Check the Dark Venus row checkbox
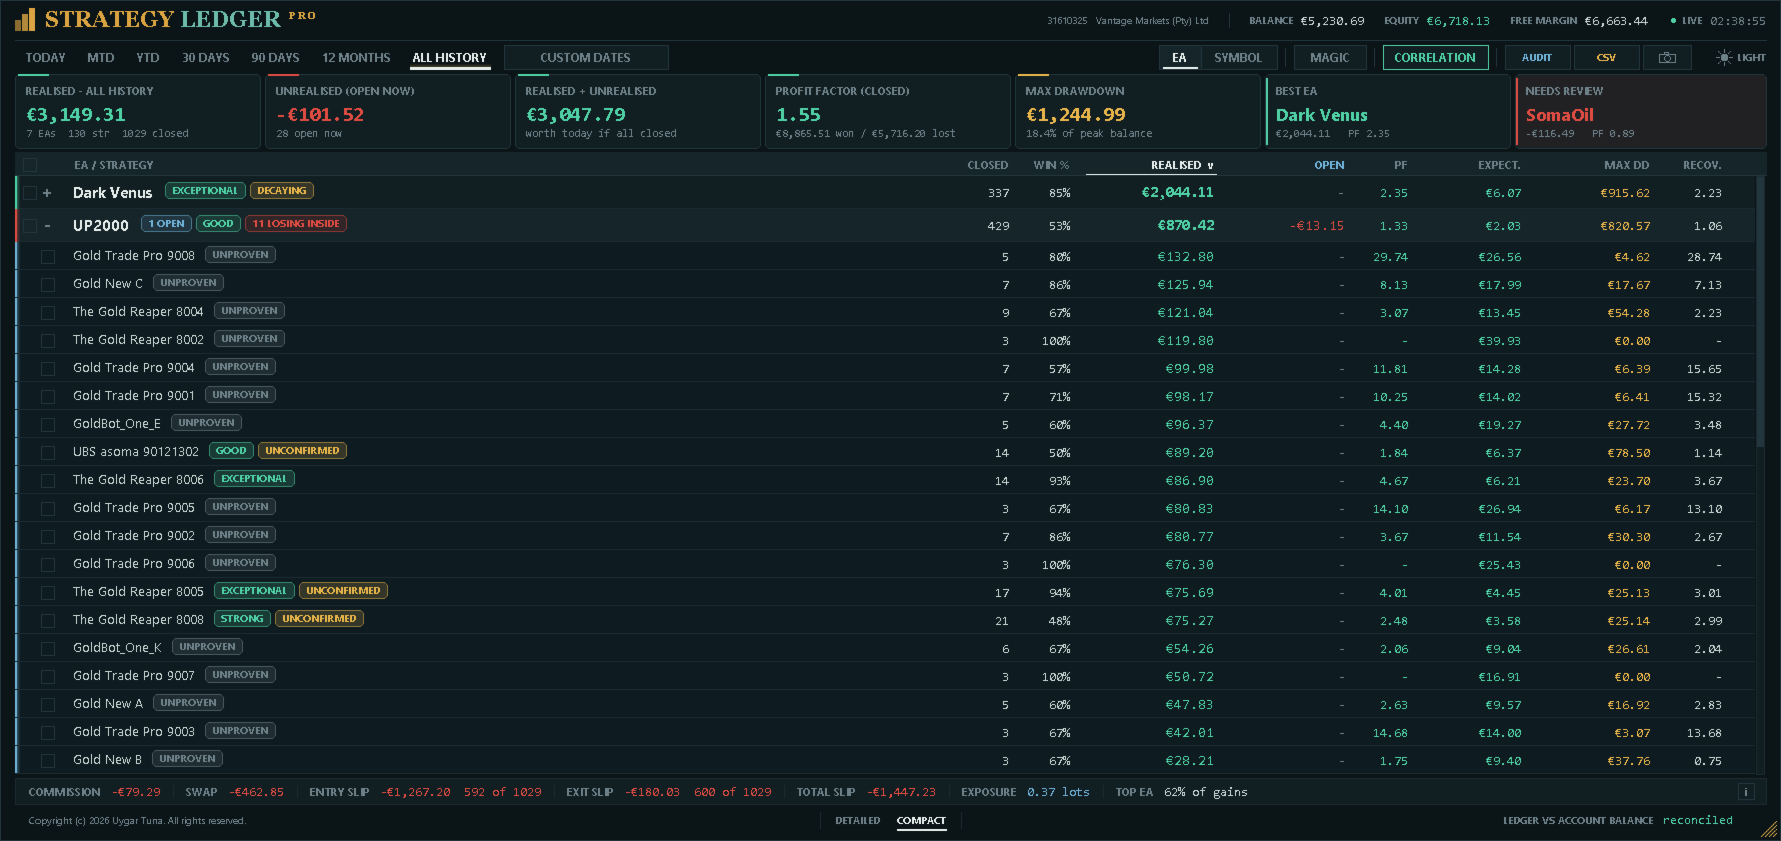 click(x=30, y=193)
